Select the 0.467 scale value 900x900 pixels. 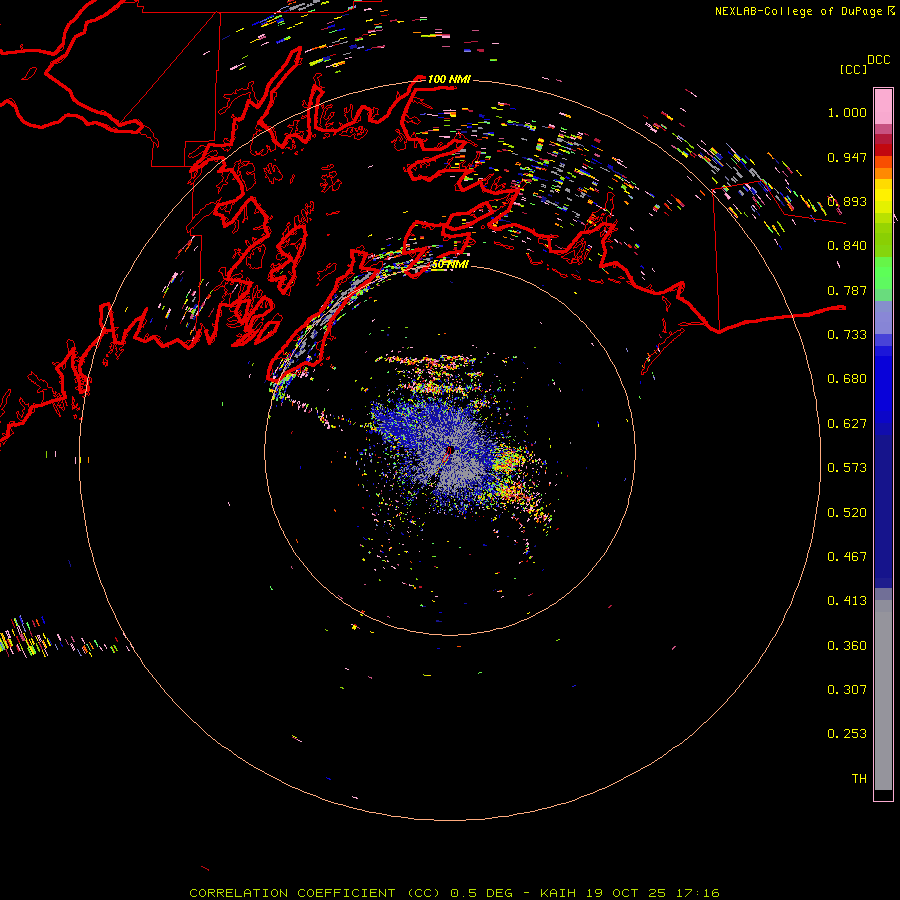coord(847,557)
